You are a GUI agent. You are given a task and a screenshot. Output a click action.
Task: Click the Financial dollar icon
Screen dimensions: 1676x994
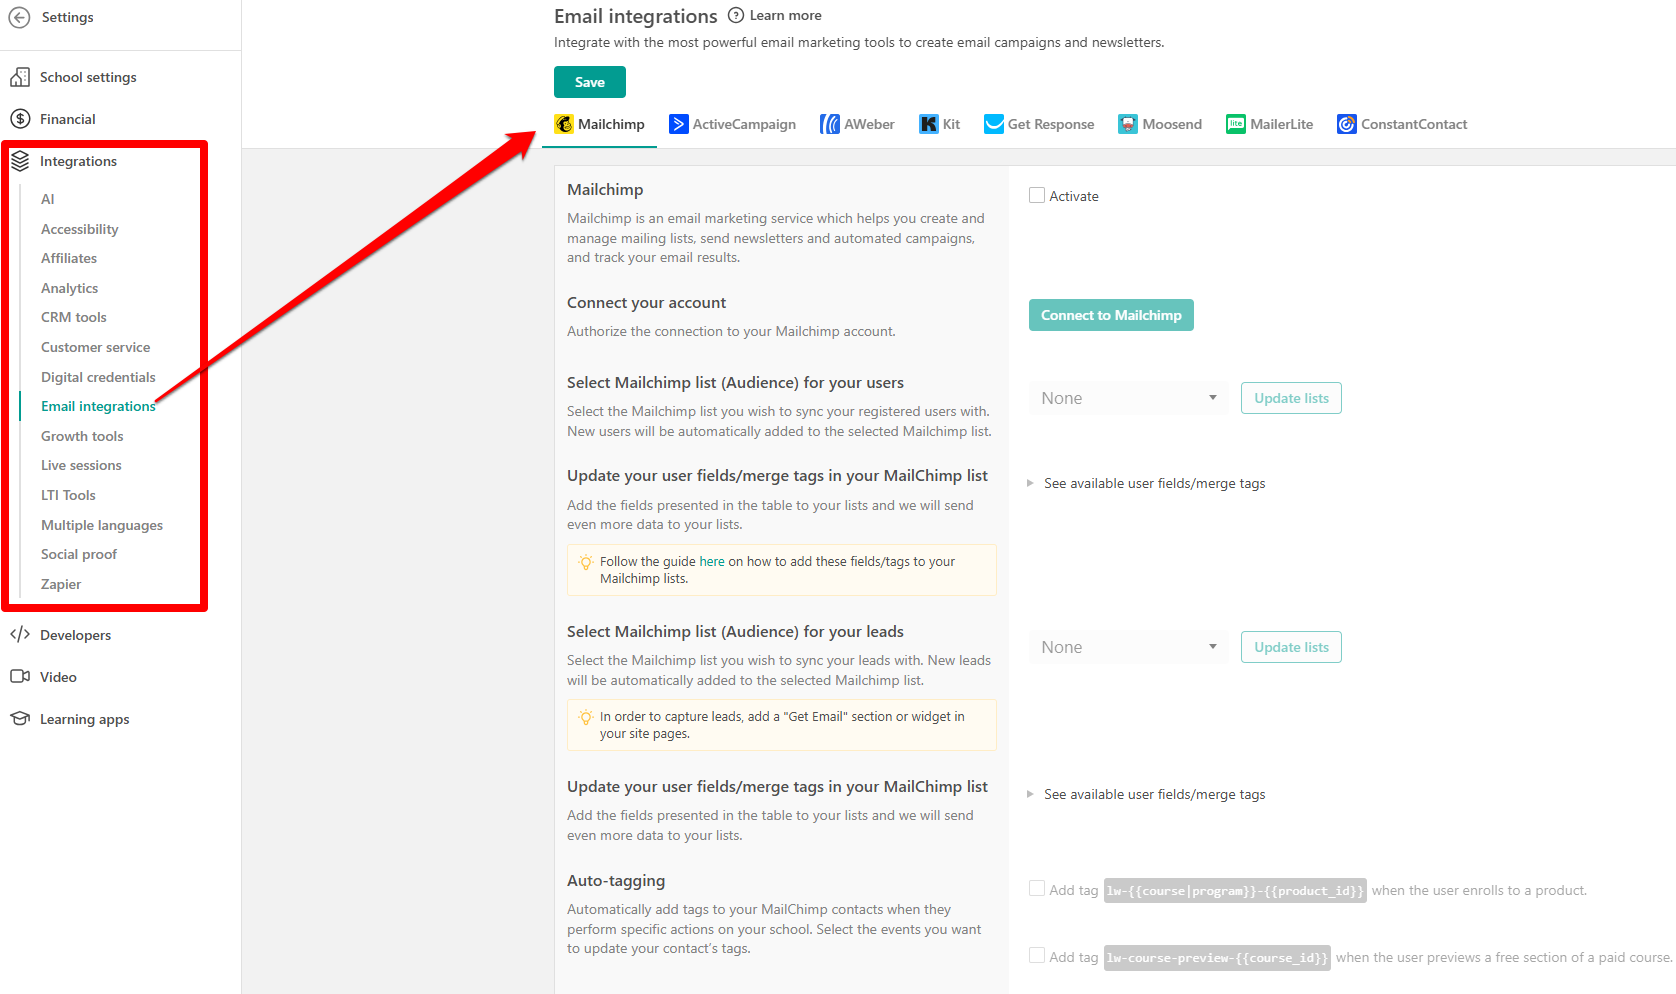point(20,119)
